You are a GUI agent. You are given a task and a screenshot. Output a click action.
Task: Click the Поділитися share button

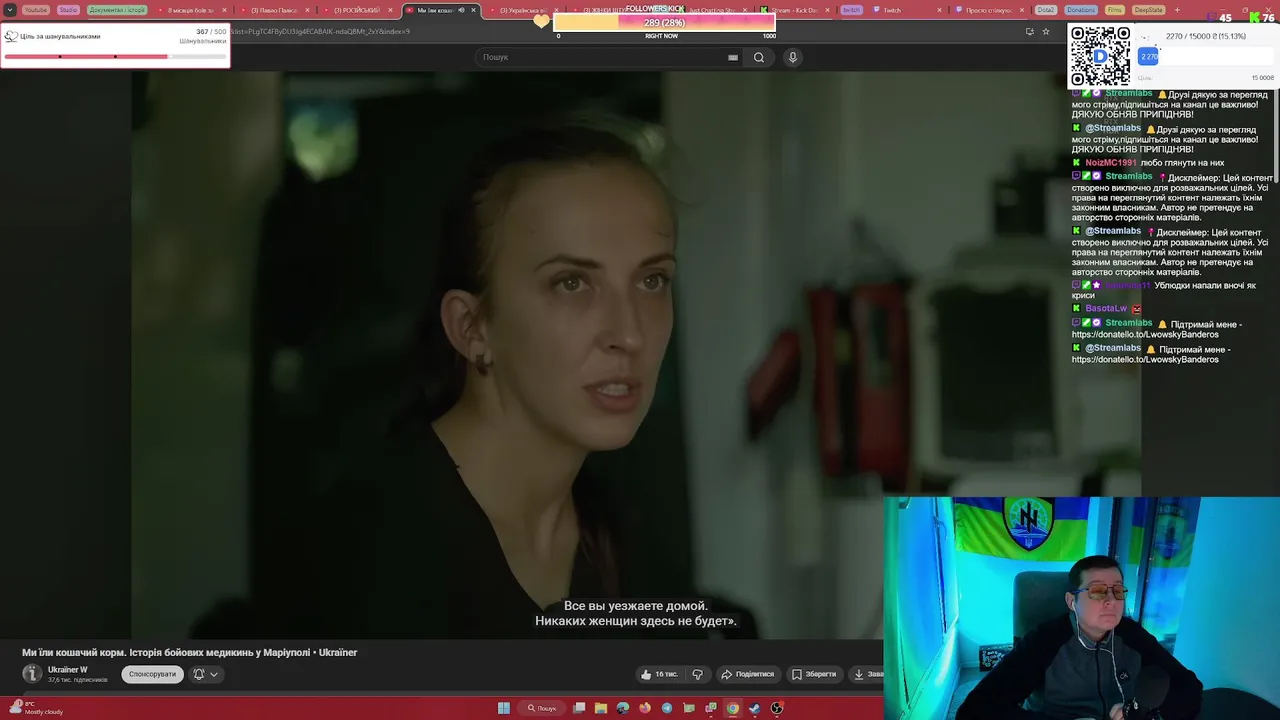748,674
